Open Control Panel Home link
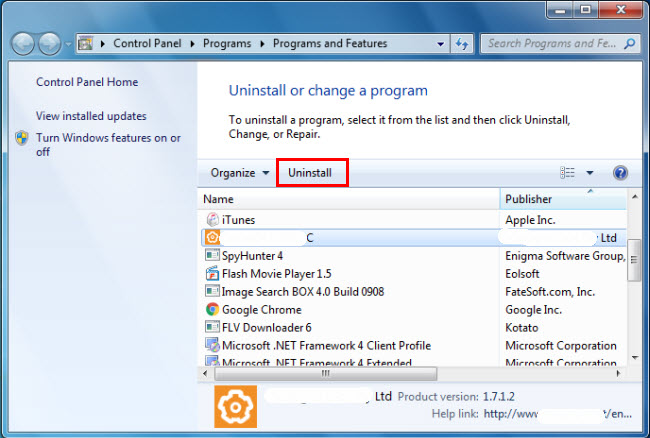Screen dimensions: 650x438 (87, 82)
